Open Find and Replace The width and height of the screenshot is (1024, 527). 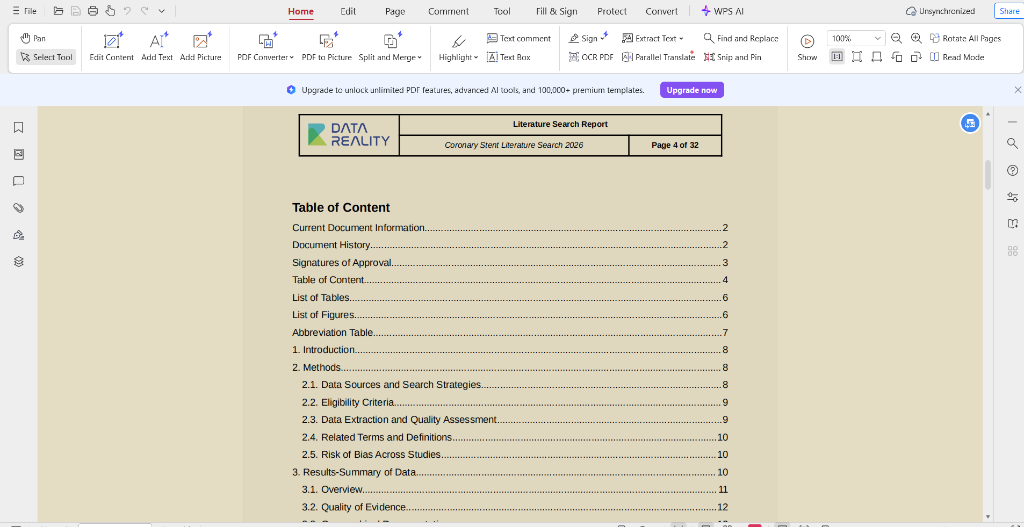point(741,39)
